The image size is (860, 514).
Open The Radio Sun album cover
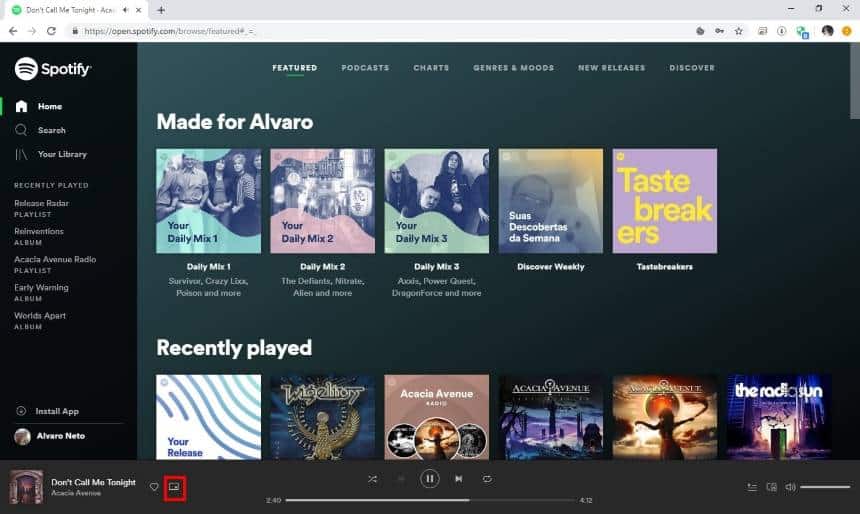pyautogui.click(x=779, y=417)
